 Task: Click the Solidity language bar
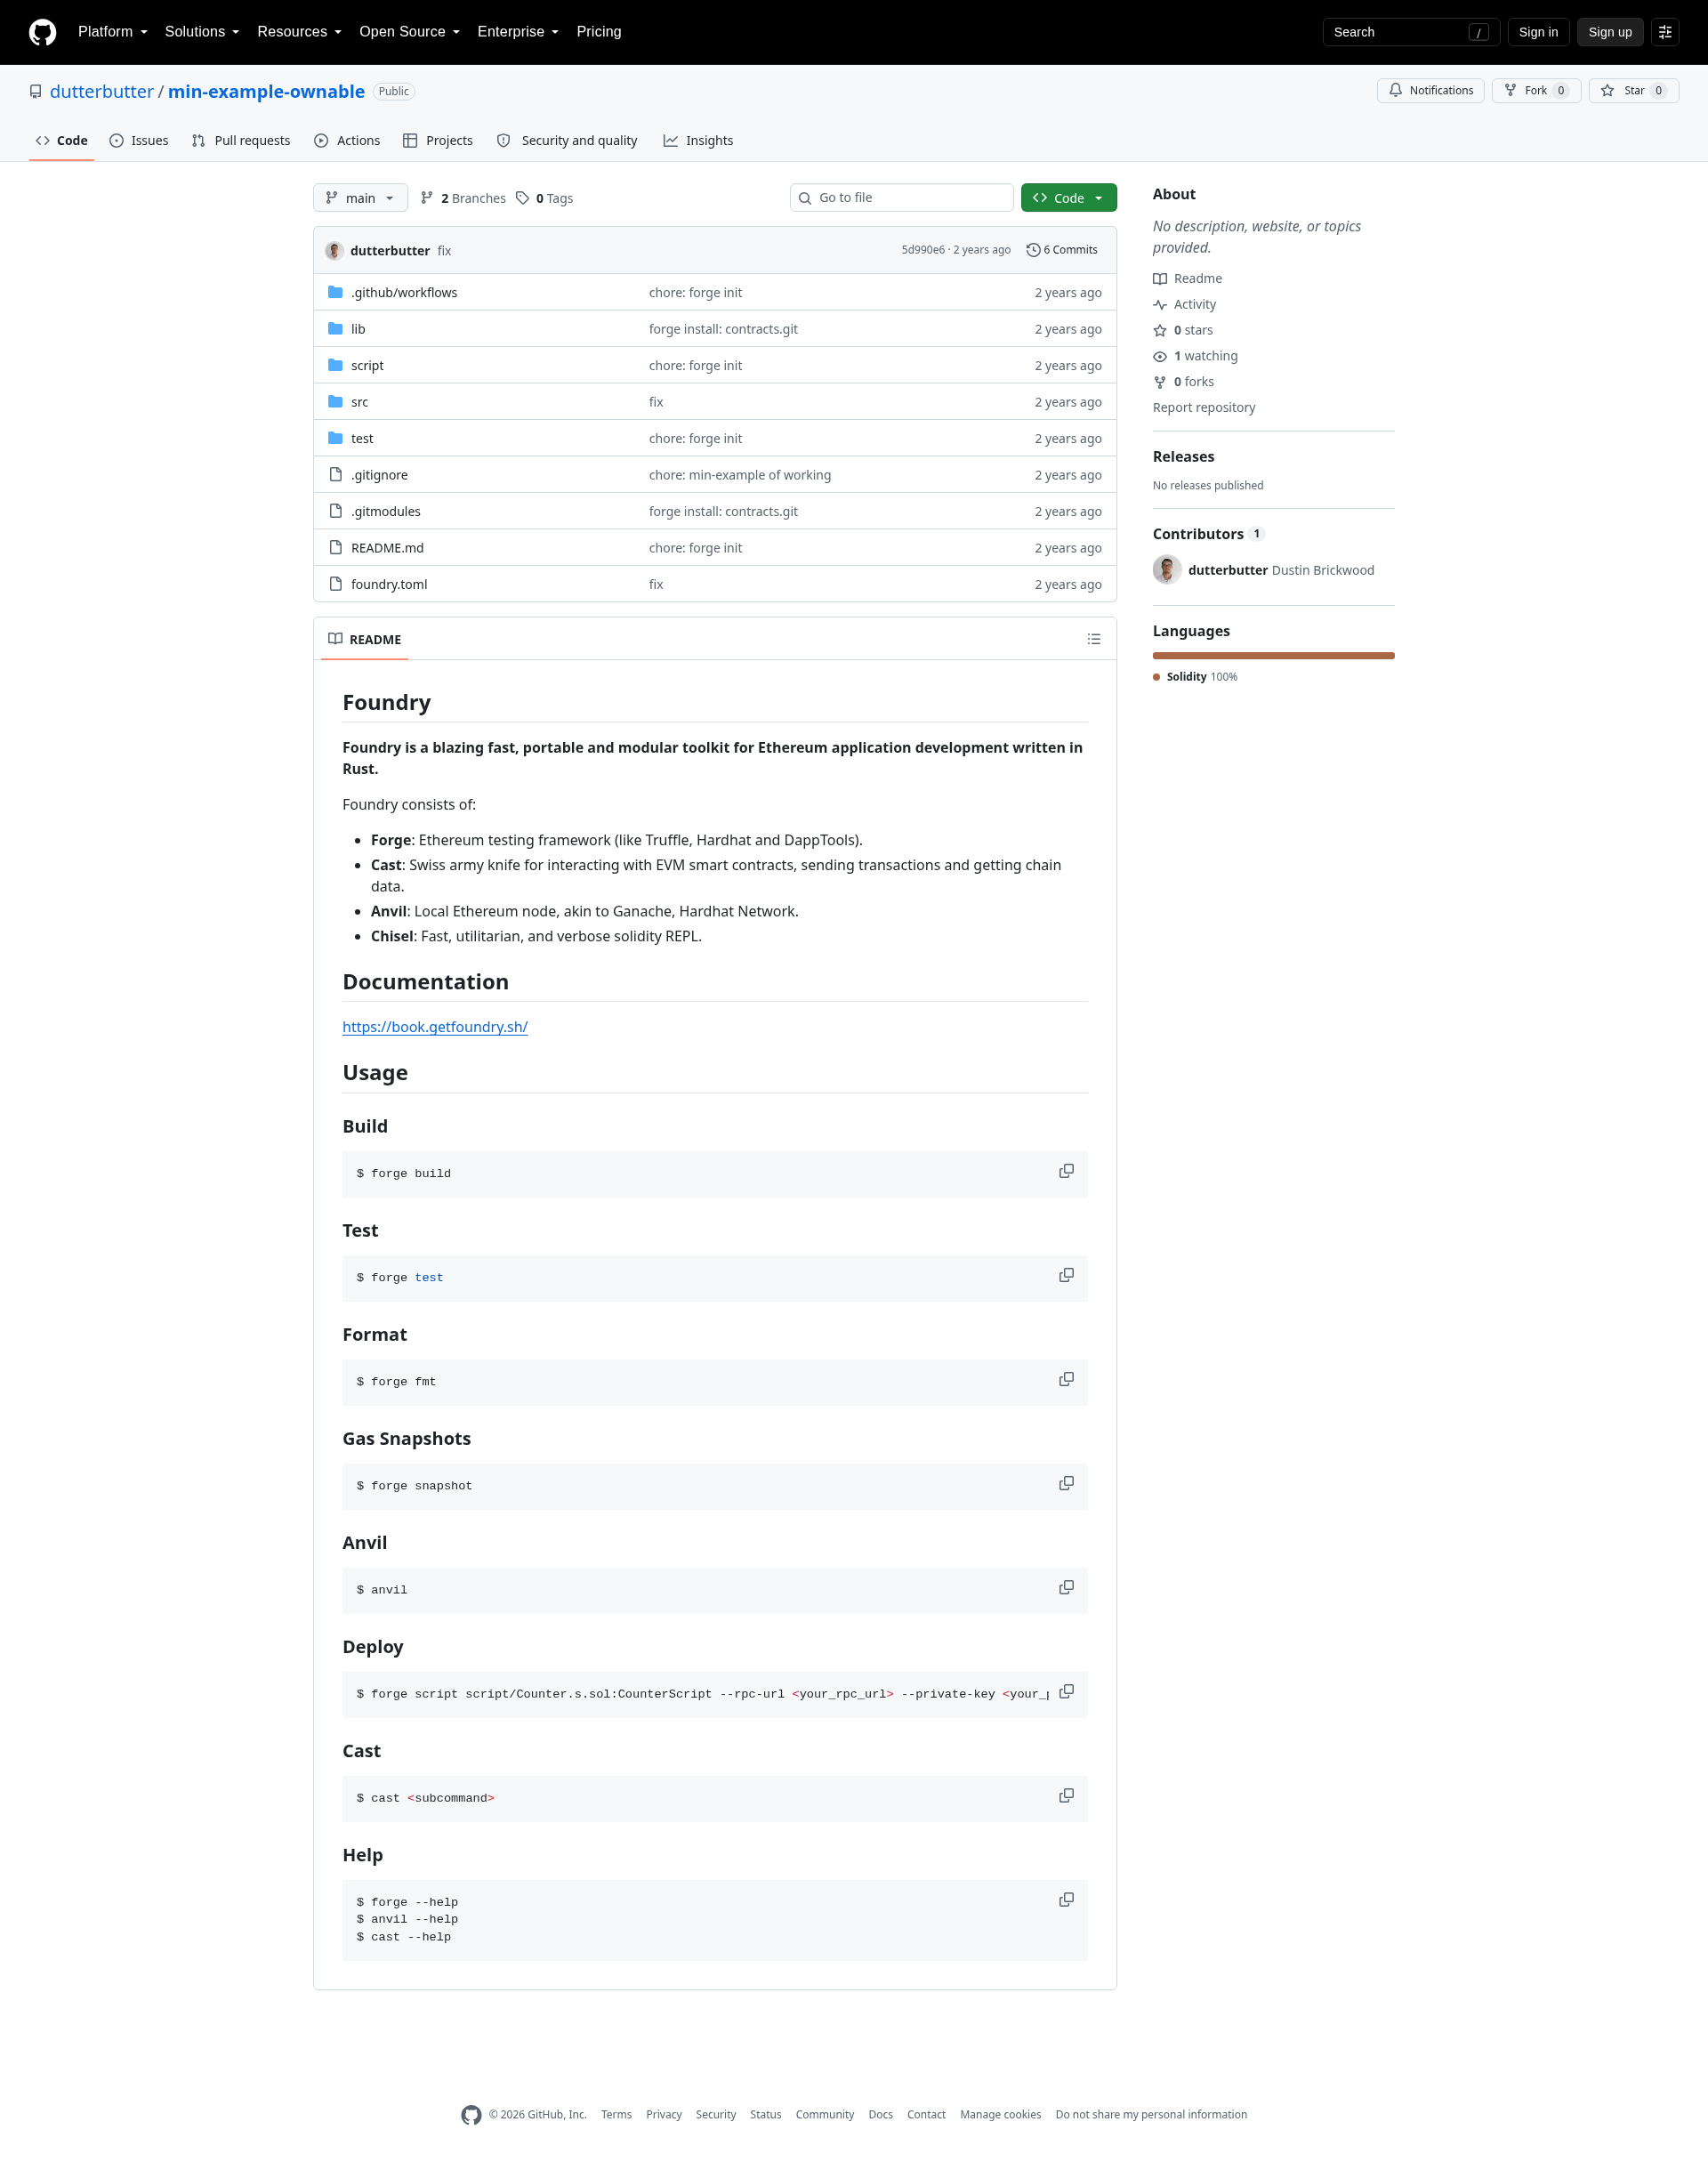(1273, 656)
